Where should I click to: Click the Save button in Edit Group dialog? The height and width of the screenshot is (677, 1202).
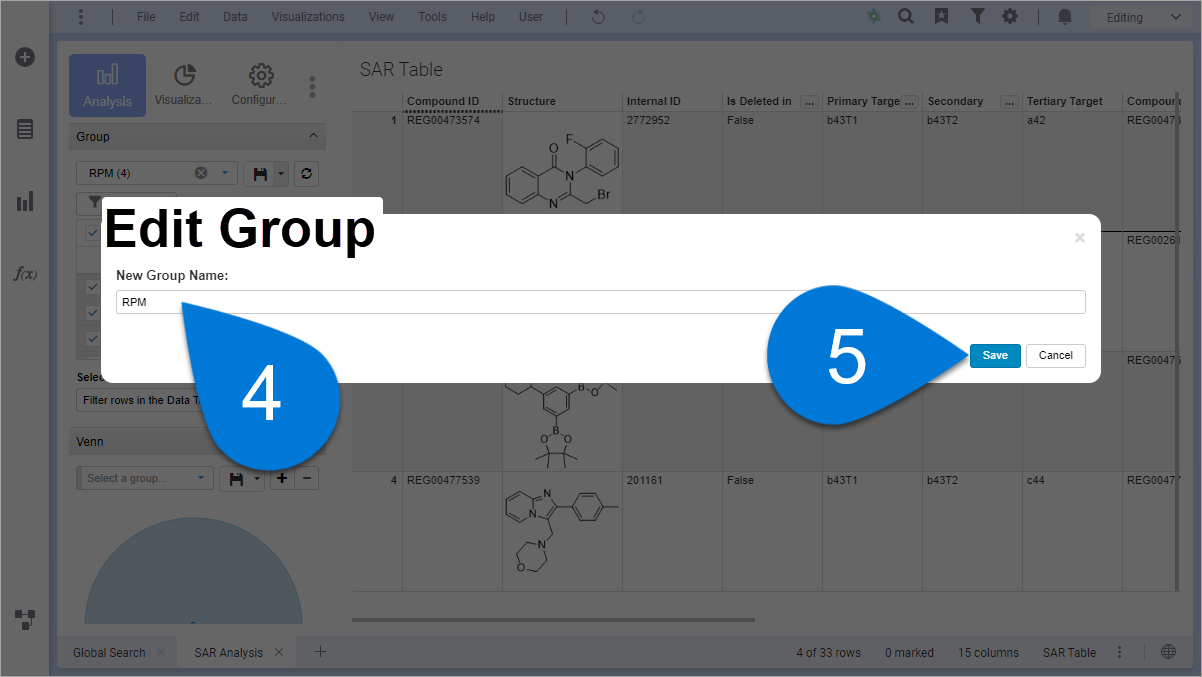click(995, 355)
